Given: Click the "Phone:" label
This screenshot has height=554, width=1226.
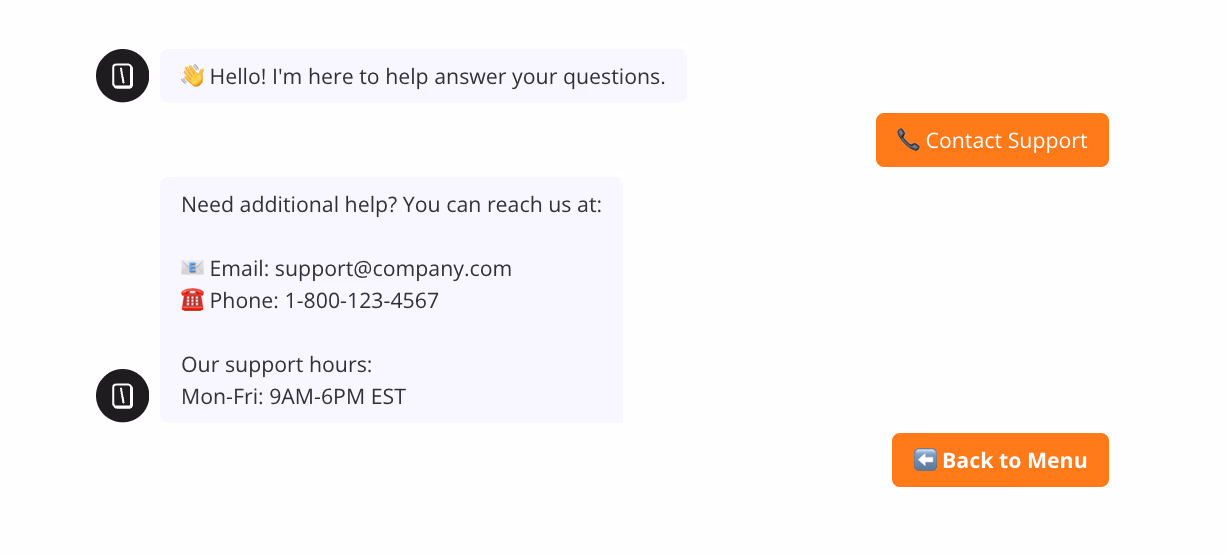Looking at the screenshot, I should point(244,300).
